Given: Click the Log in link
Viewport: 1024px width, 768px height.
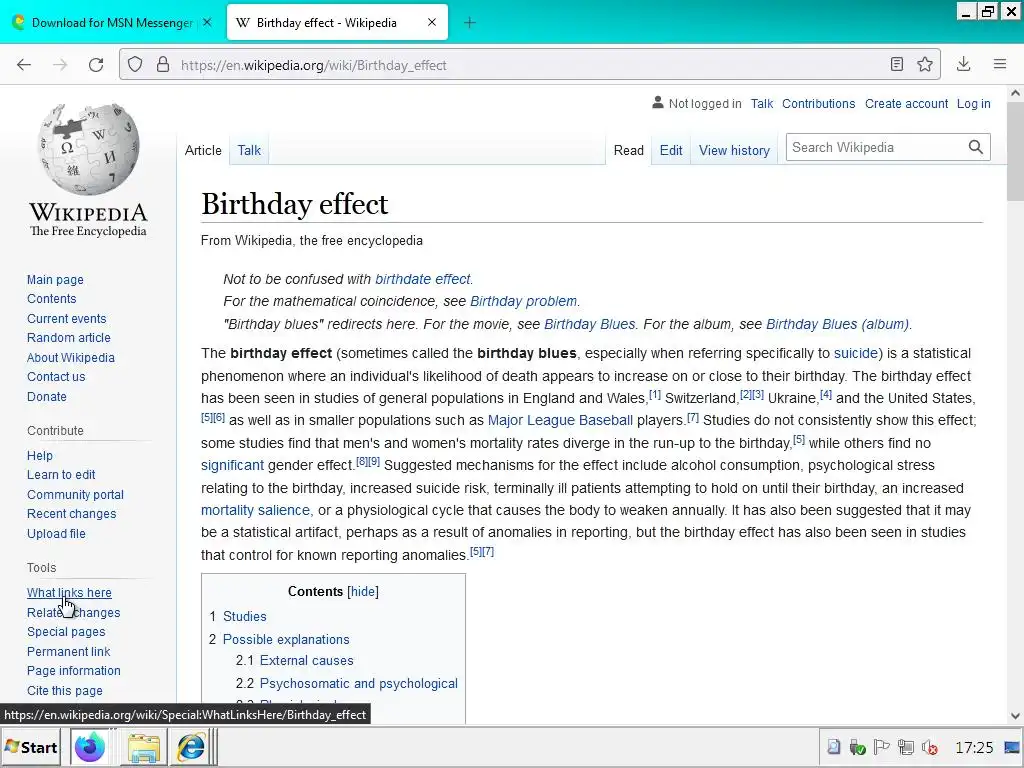Looking at the screenshot, I should pos(973,103).
